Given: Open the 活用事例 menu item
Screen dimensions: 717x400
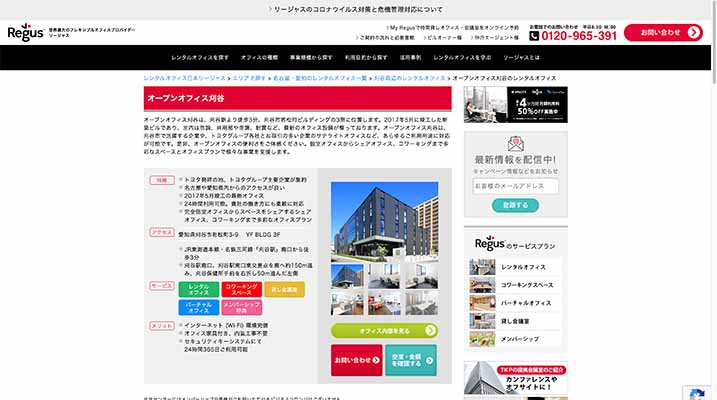Looking at the screenshot, I should pos(410,58).
